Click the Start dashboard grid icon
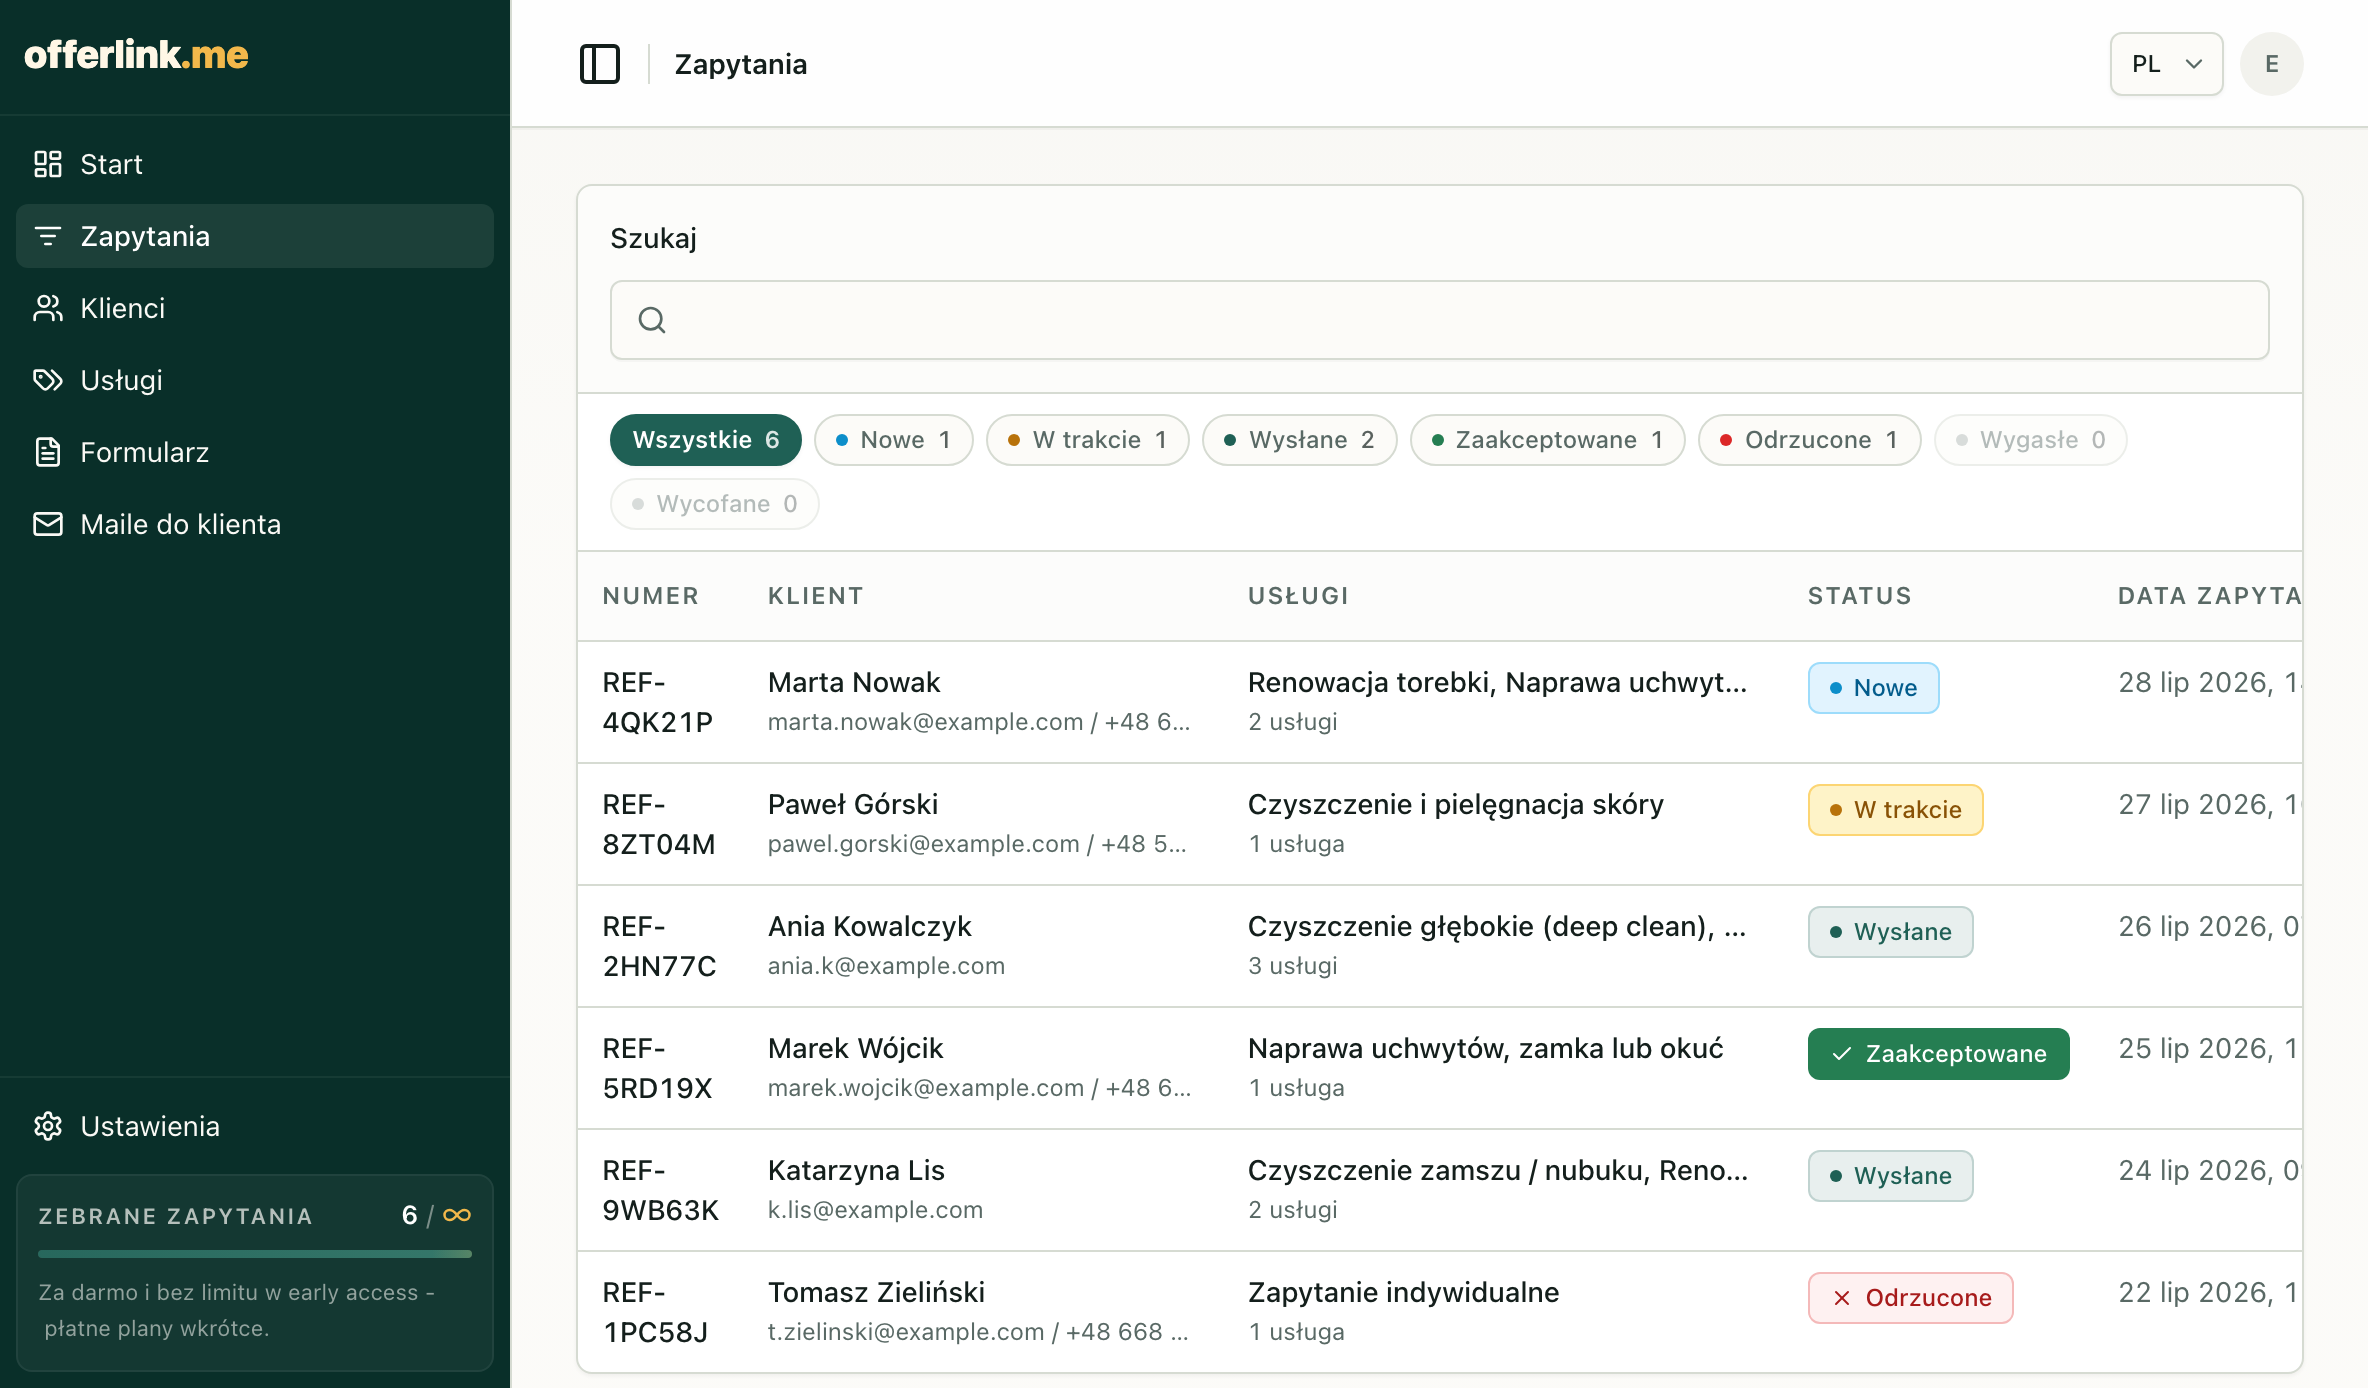2368x1388 pixels. click(48, 164)
